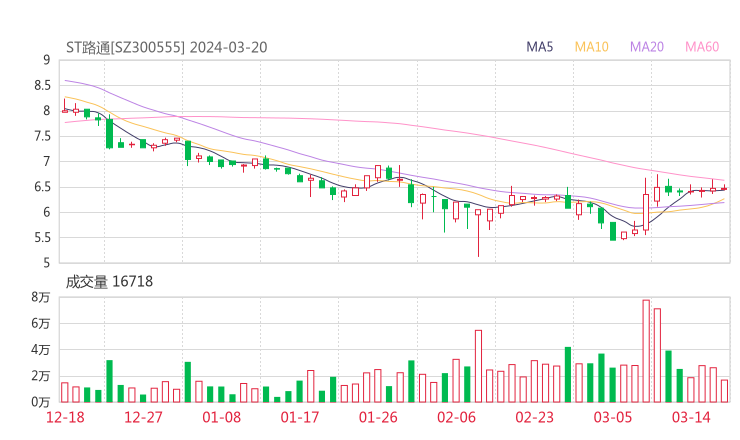Click the 7.5 price axis label
740x440 pixels.
point(42,136)
